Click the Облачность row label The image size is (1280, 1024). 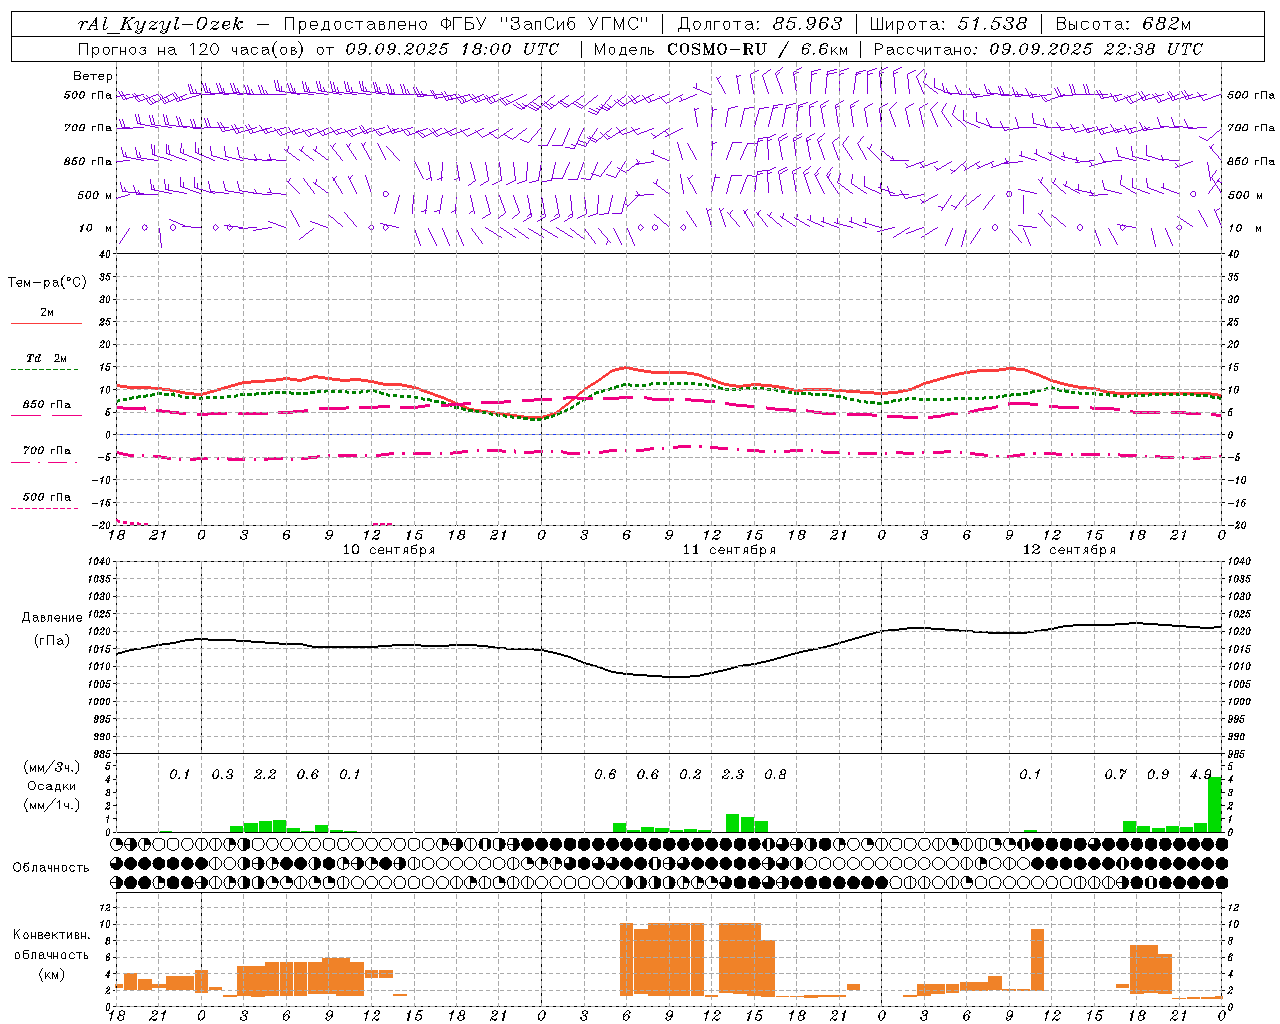51,868
